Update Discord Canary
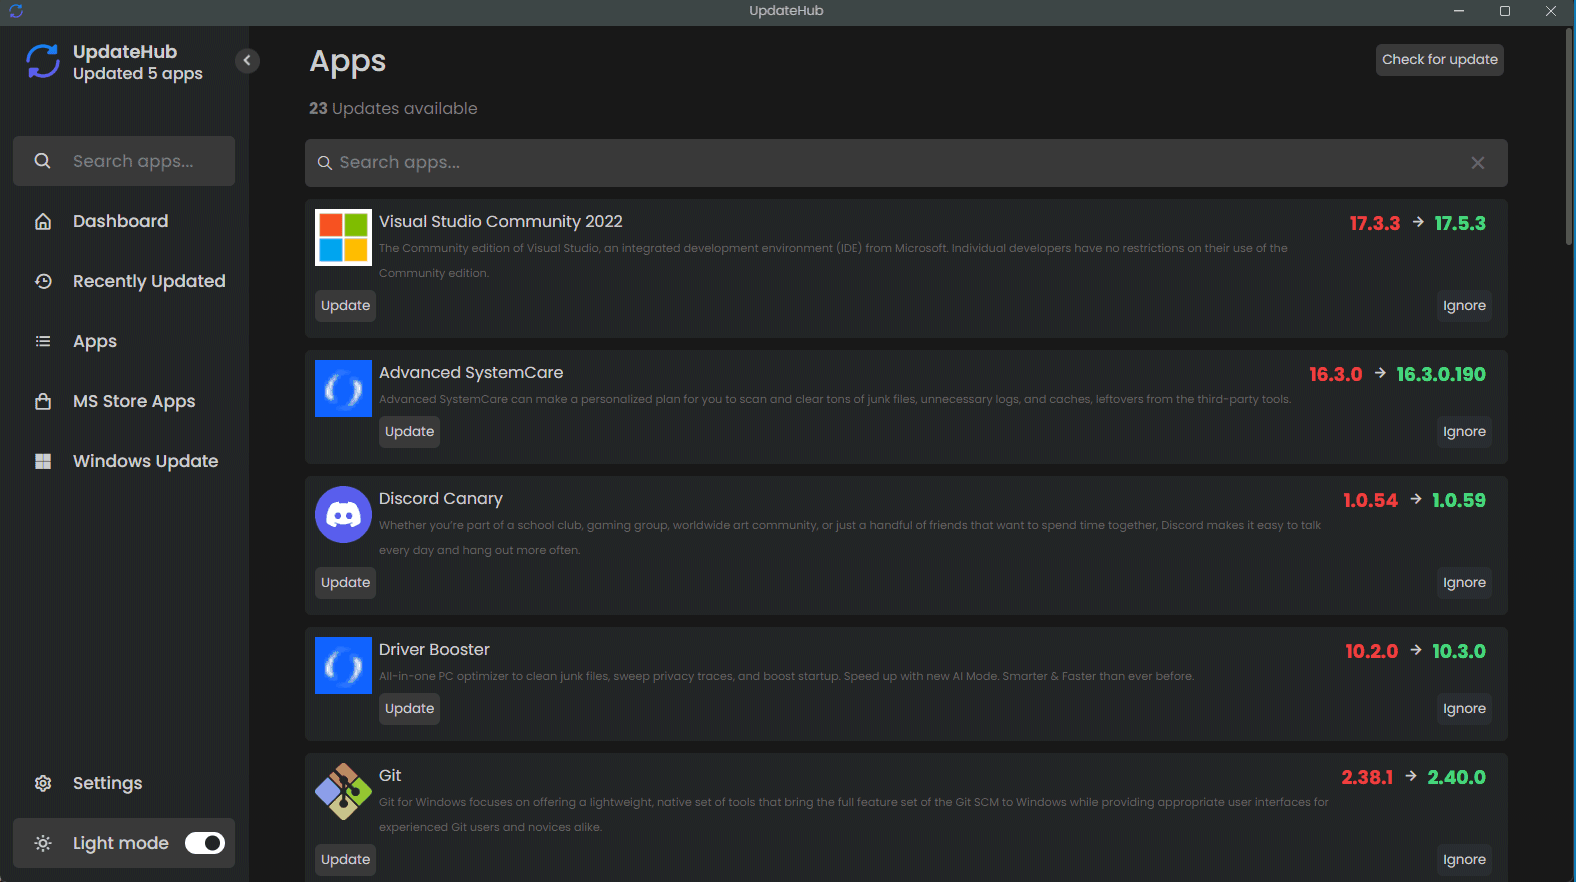 click(x=345, y=583)
